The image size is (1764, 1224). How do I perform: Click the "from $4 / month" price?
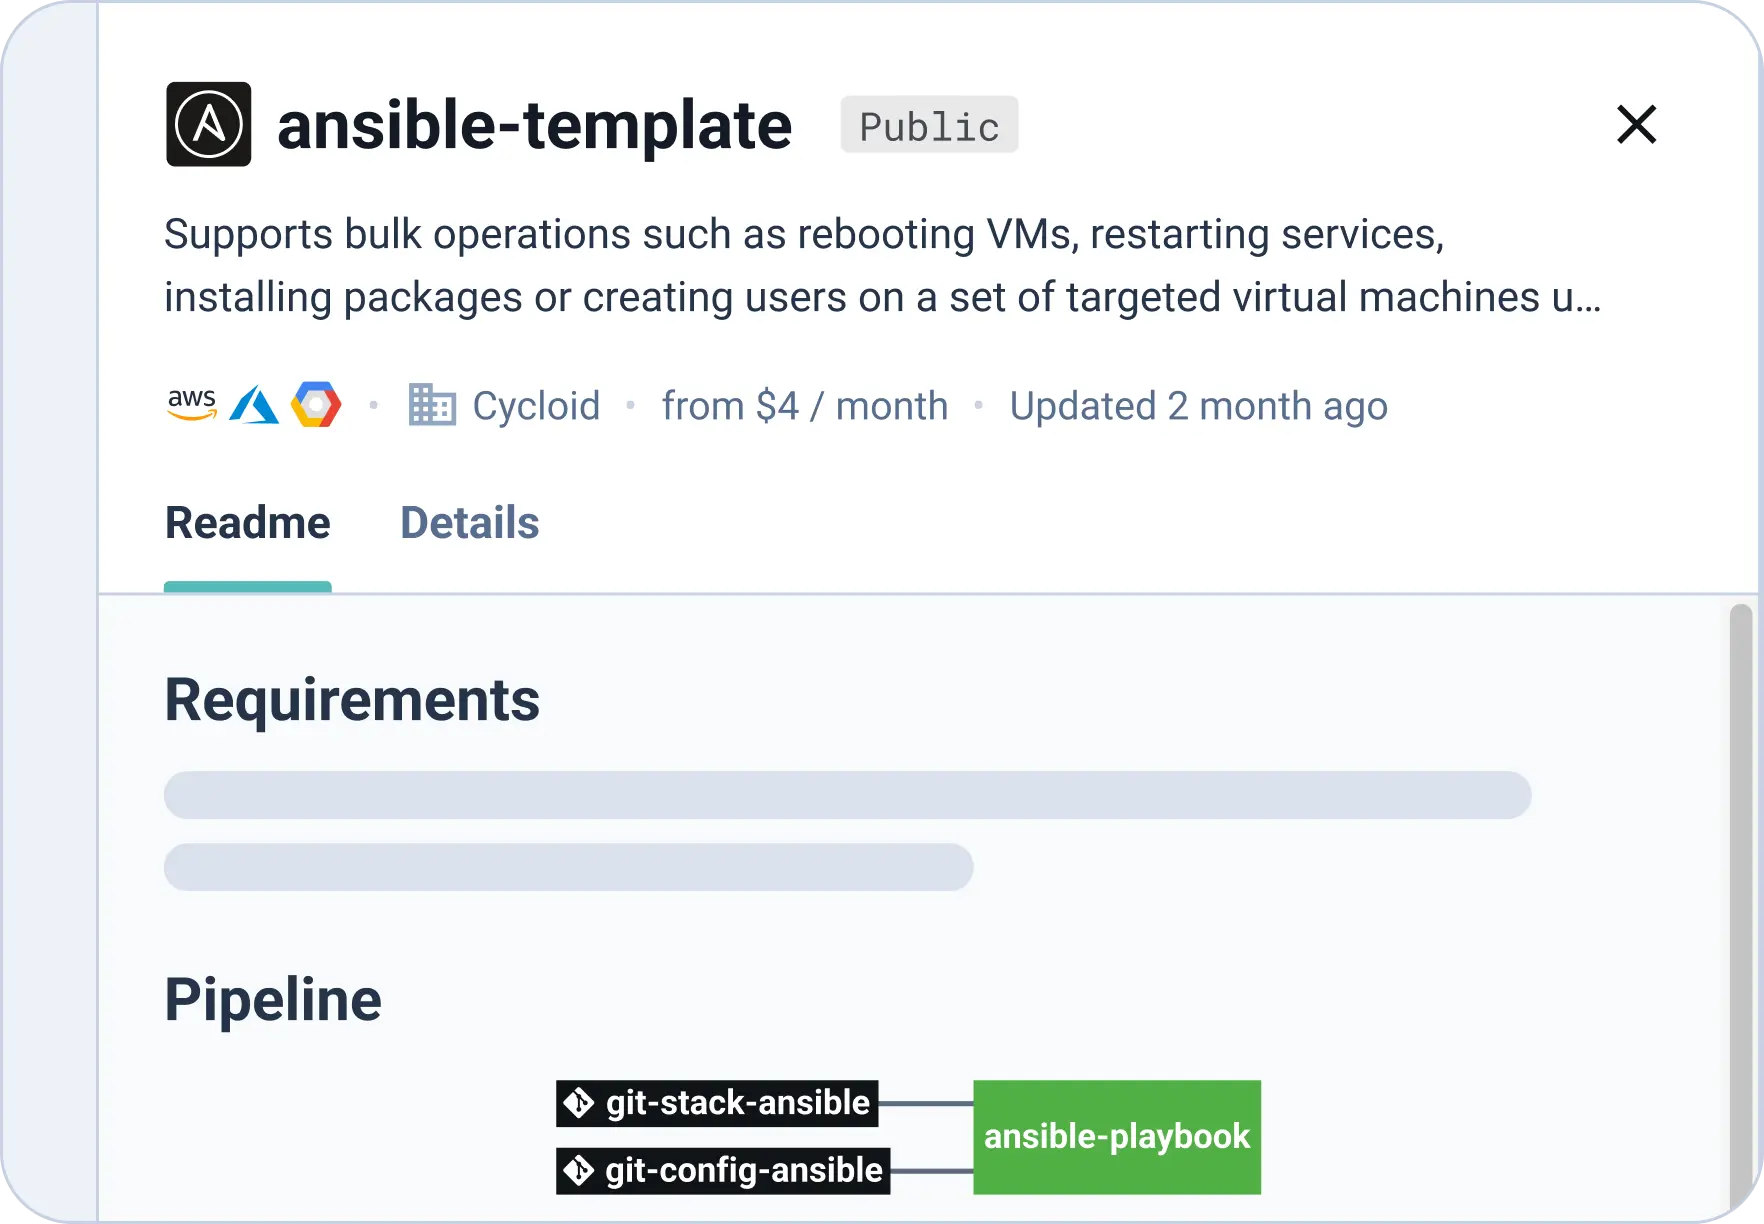tap(804, 406)
